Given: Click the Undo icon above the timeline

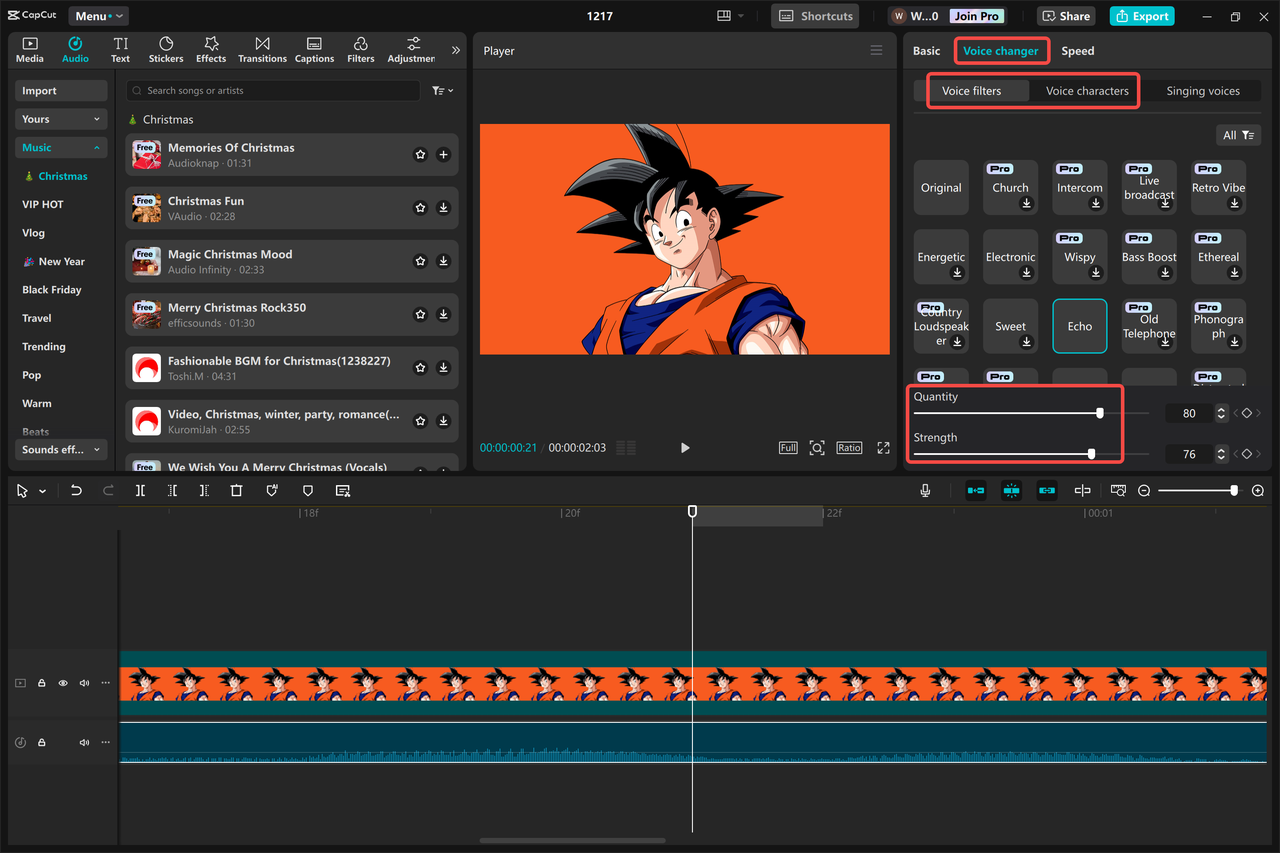Looking at the screenshot, I should tap(77, 490).
